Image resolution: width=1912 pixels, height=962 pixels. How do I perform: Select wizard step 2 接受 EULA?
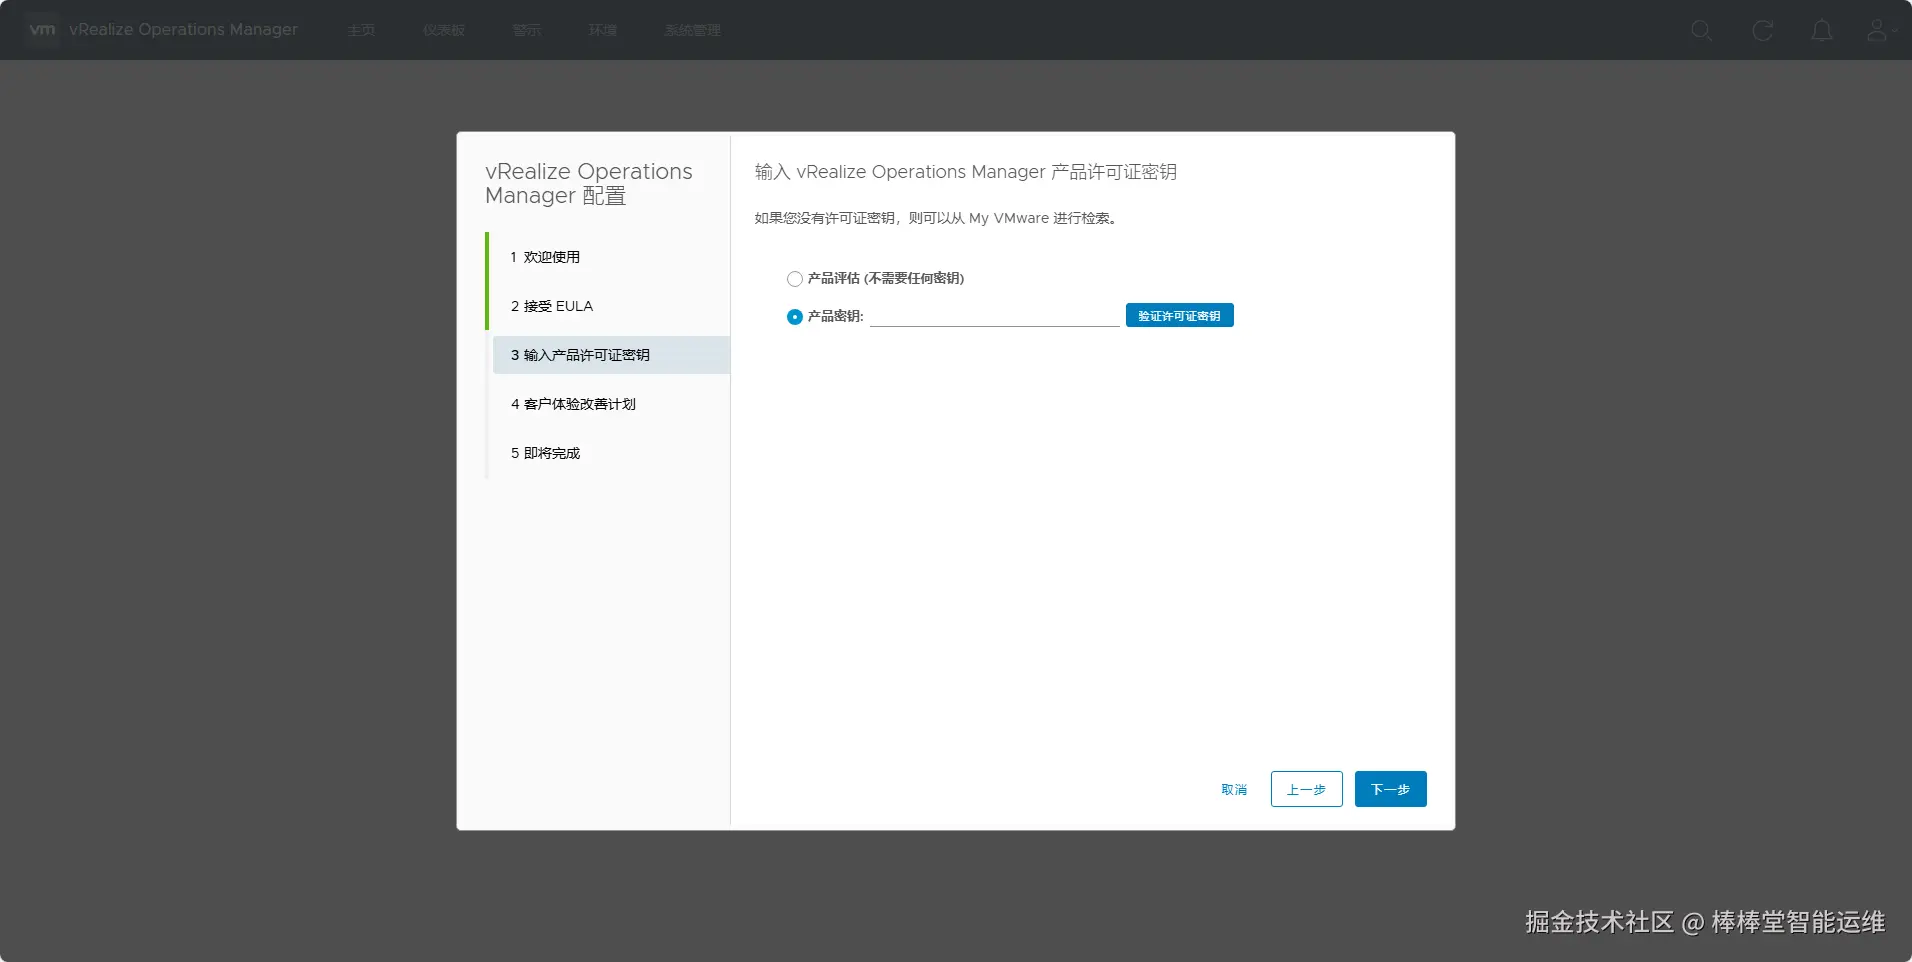[x=610, y=306]
